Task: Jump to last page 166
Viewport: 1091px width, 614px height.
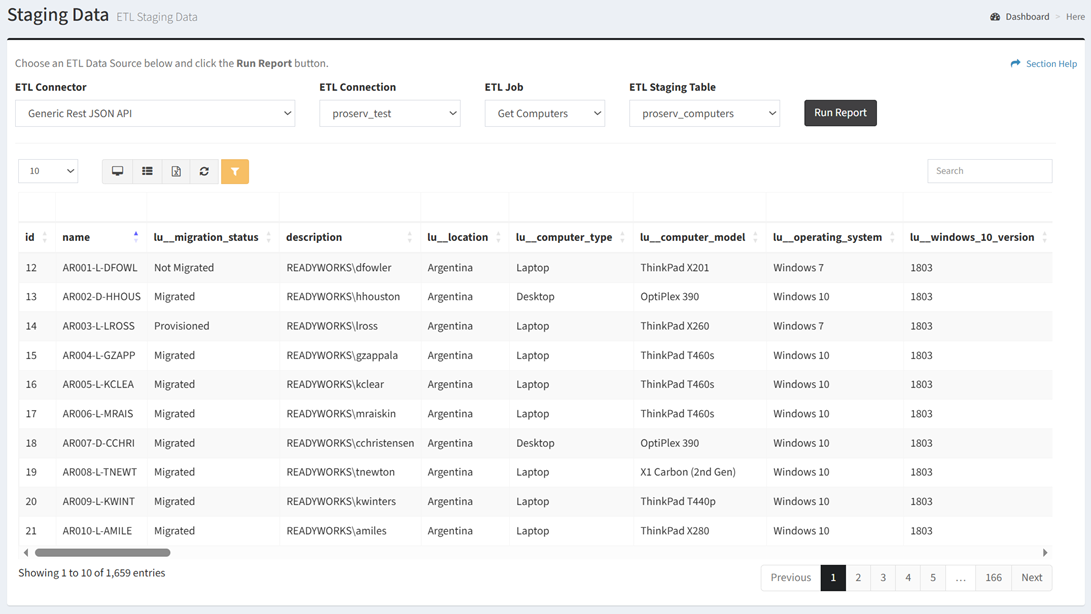Action: pyautogui.click(x=993, y=577)
